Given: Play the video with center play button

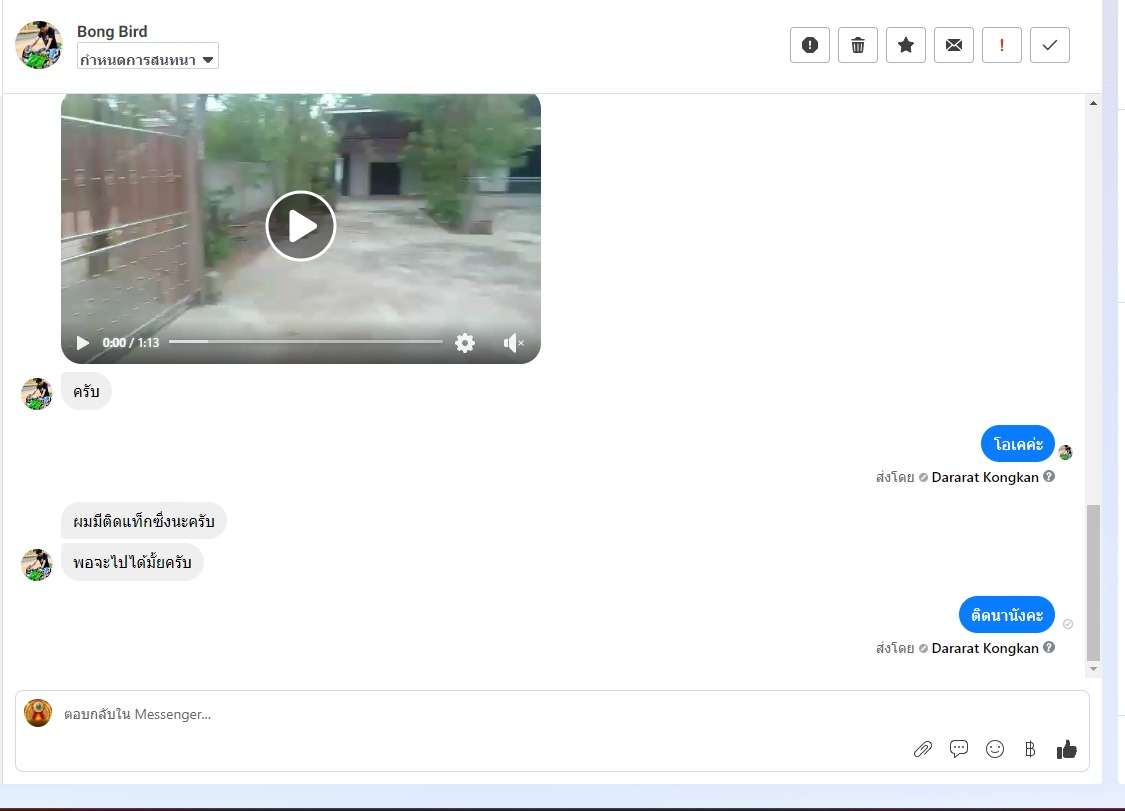Looking at the screenshot, I should (301, 226).
